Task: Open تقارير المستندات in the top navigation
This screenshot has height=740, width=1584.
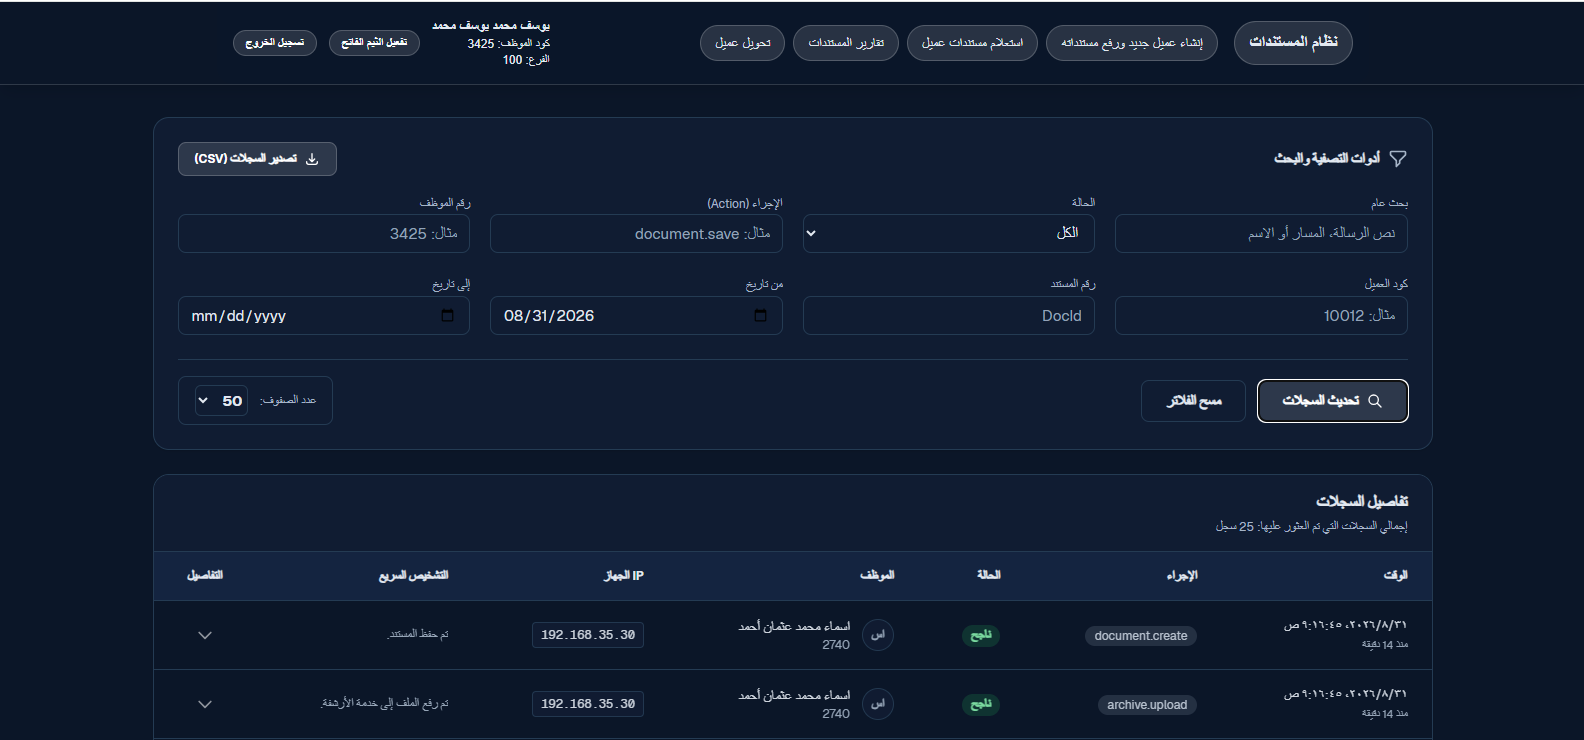Action: point(846,43)
